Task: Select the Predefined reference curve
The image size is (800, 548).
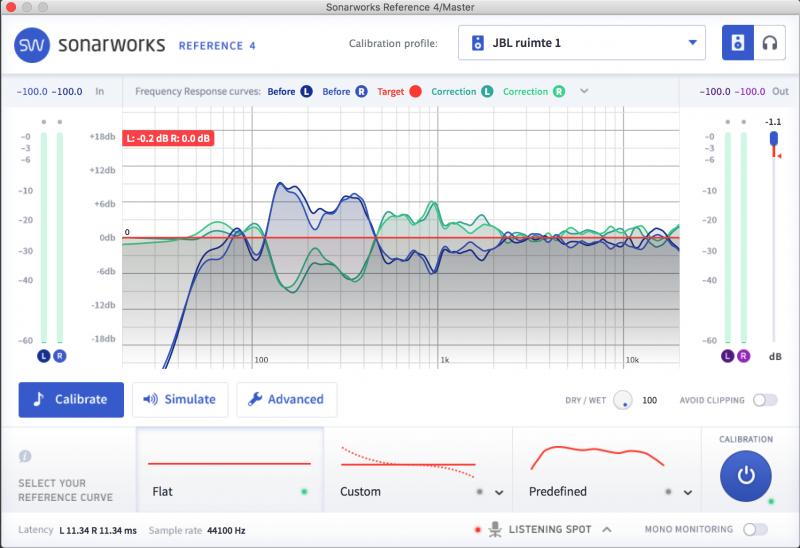Action: pos(606,470)
